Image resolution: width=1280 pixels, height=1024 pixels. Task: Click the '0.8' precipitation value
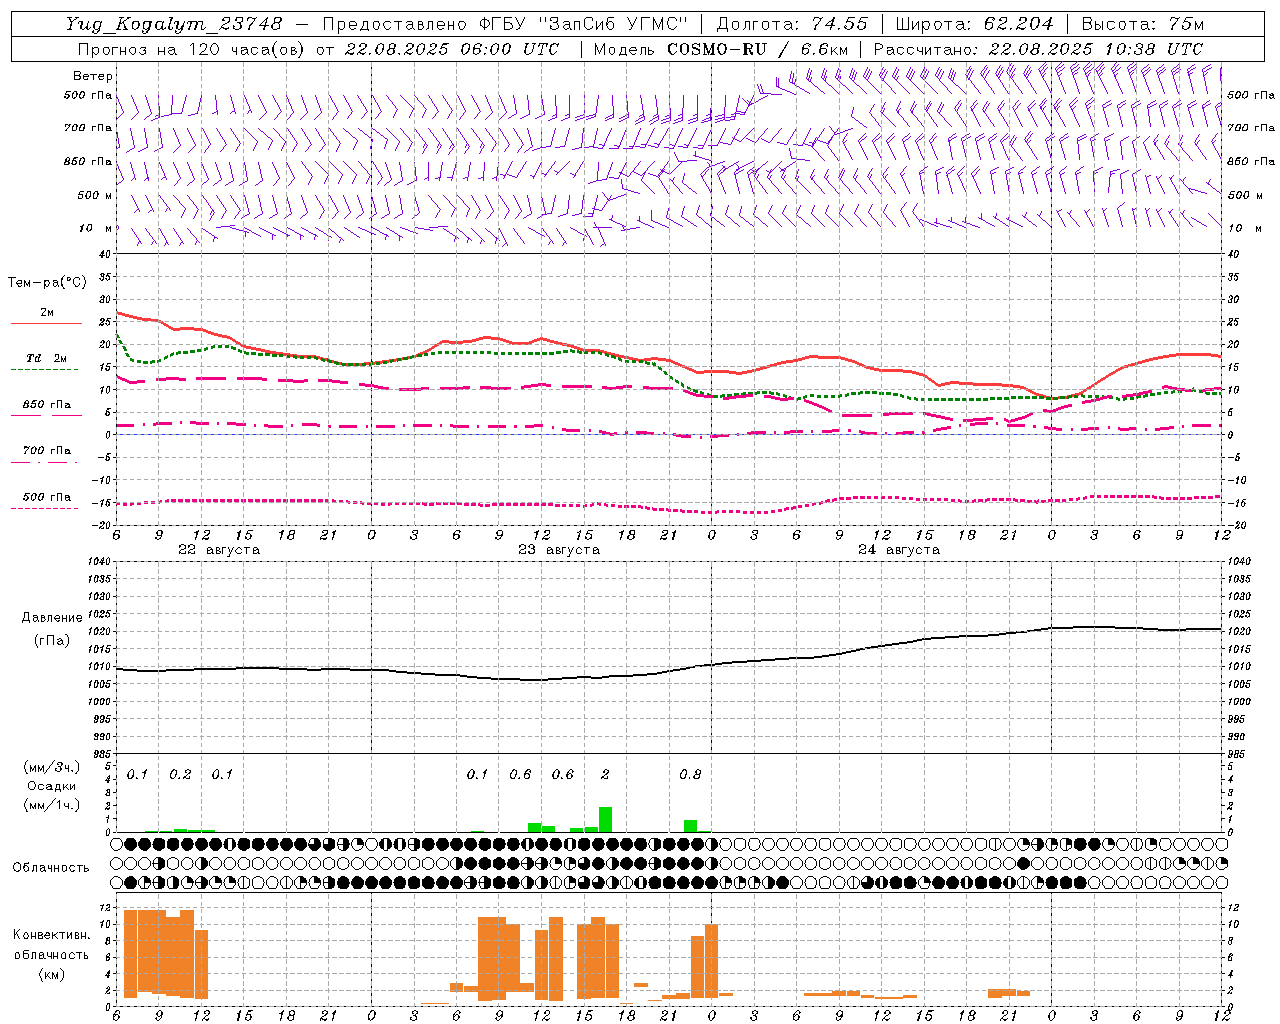click(x=690, y=775)
